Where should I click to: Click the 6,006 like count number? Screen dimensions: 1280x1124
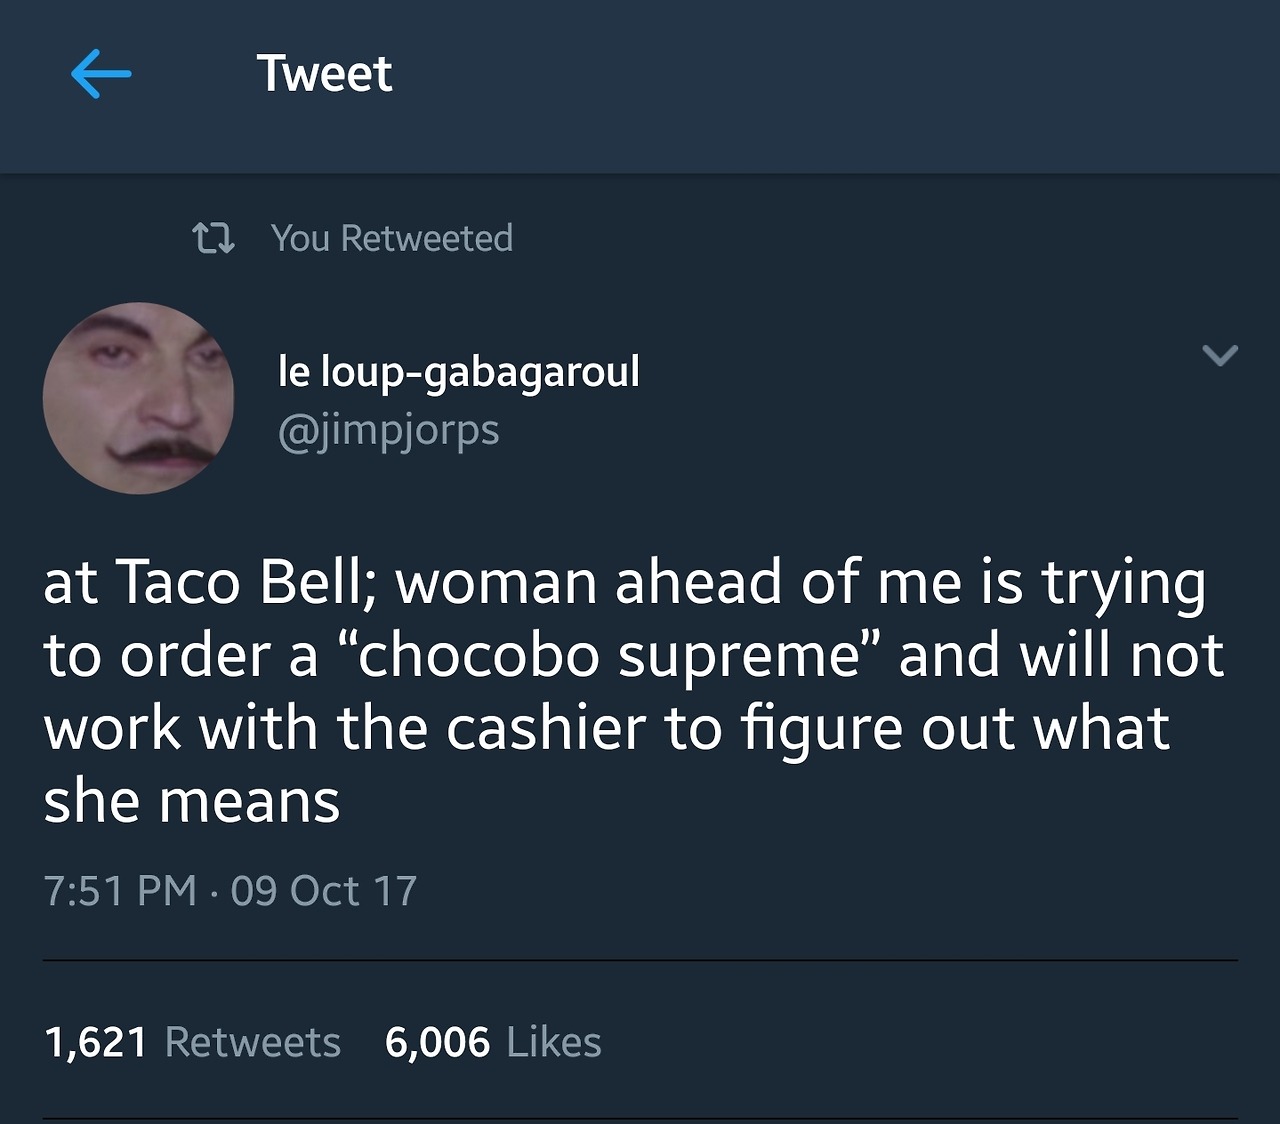point(437,1042)
